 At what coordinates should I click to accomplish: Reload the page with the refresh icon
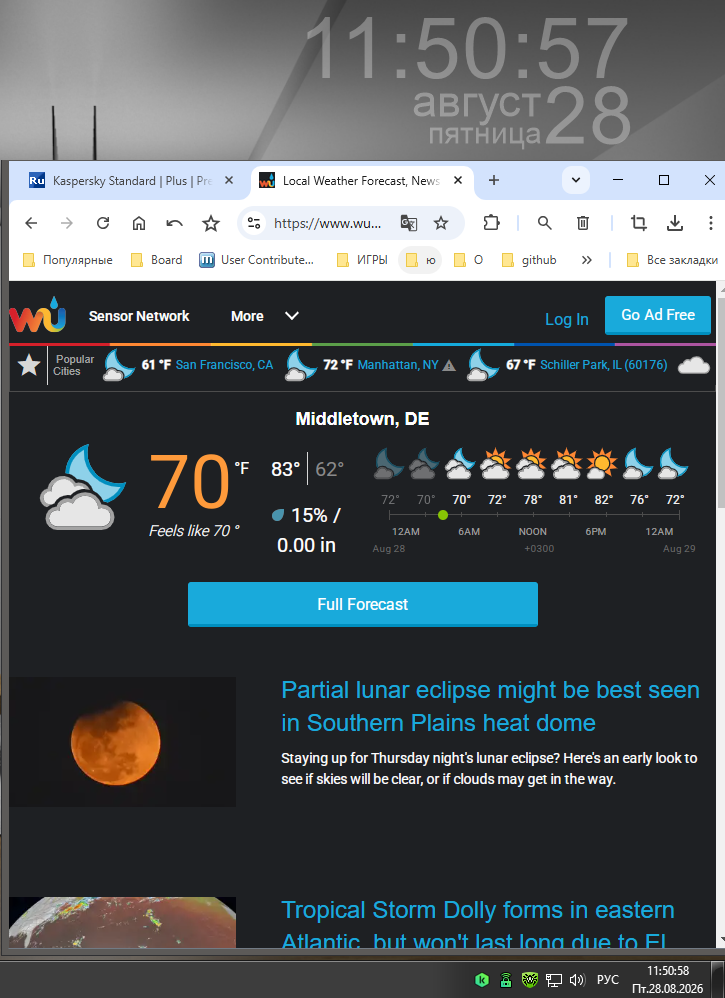click(x=102, y=223)
